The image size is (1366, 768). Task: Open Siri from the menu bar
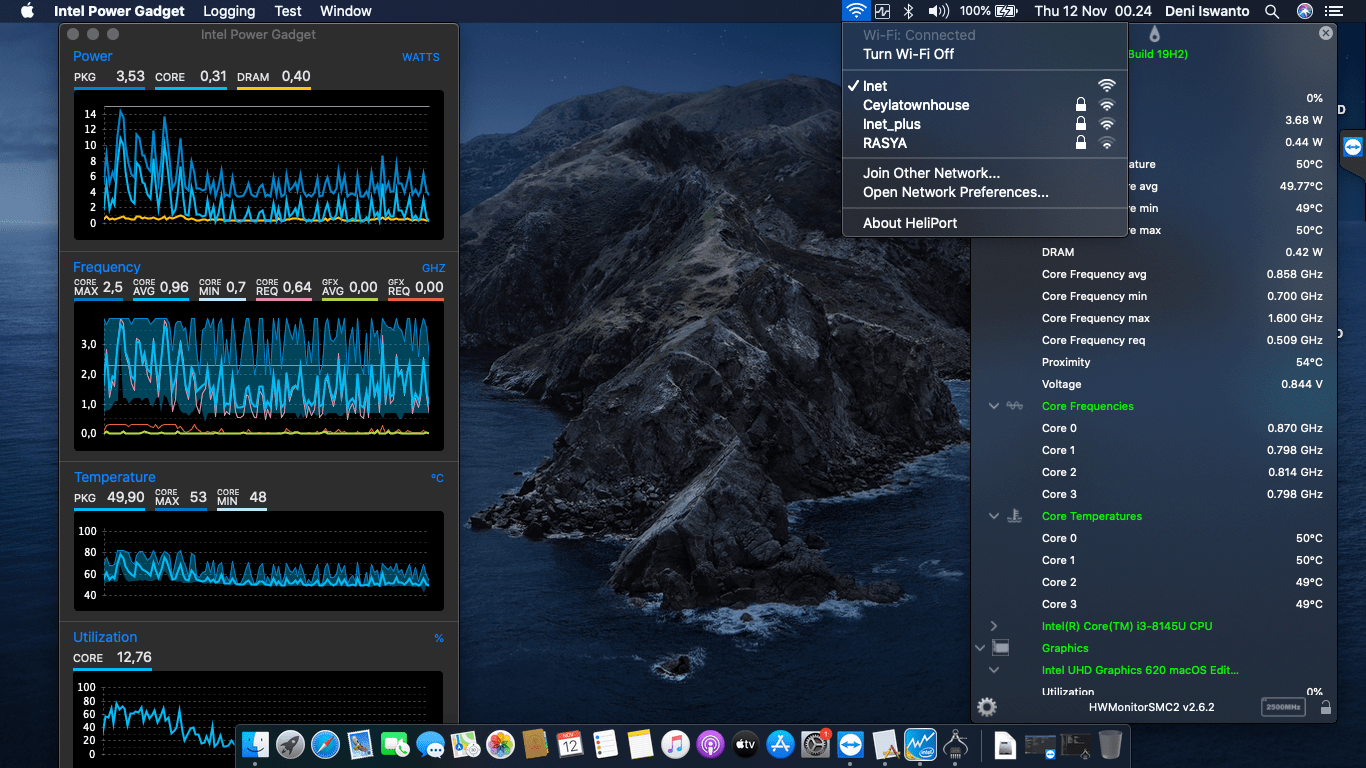1304,11
